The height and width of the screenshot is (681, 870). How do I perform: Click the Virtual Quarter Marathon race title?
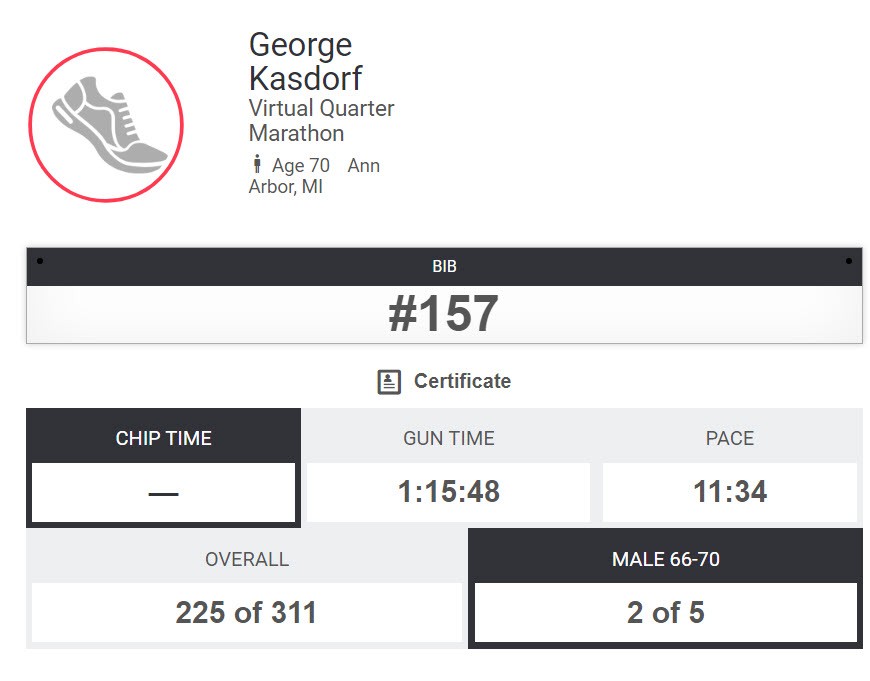pyautogui.click(x=321, y=121)
